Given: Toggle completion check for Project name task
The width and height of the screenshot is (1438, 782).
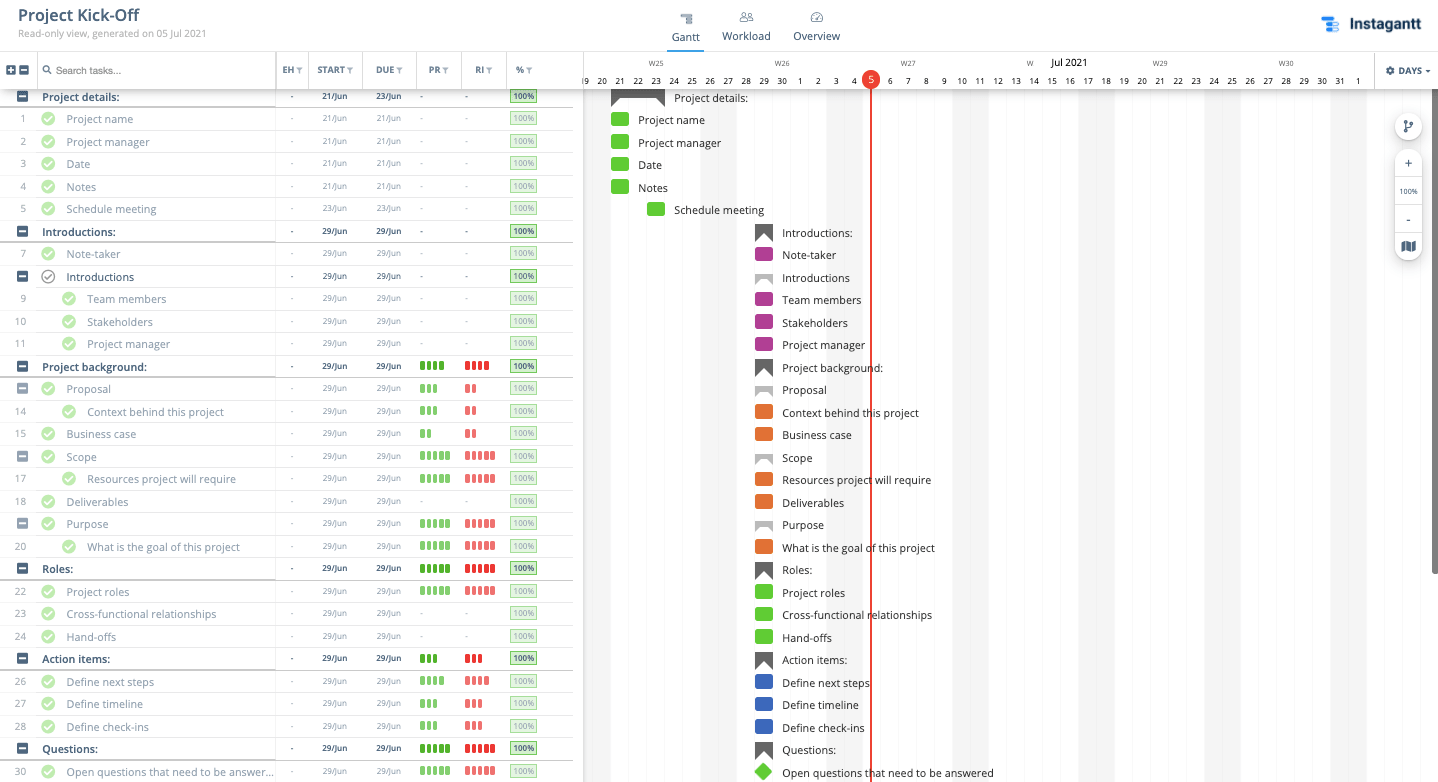Looking at the screenshot, I should click(48, 119).
